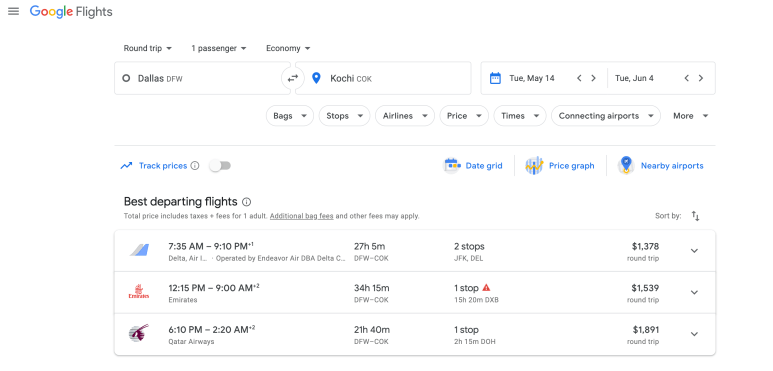
Task: Swap origin and destination airports
Action: pos(293,78)
